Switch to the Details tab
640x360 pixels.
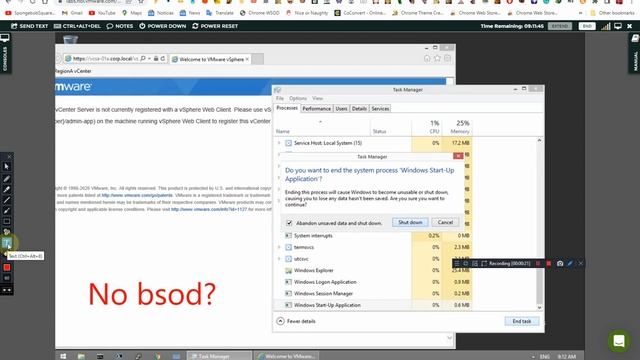coord(359,109)
